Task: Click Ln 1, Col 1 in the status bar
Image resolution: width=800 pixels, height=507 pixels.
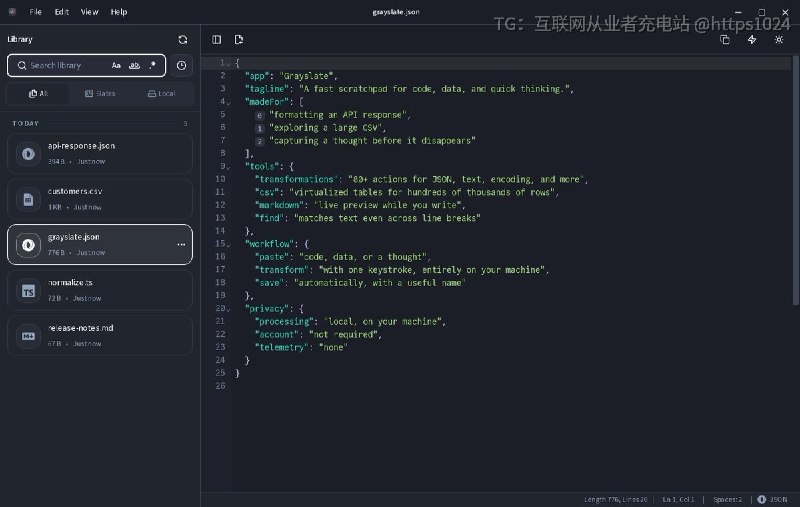Action: [x=678, y=499]
